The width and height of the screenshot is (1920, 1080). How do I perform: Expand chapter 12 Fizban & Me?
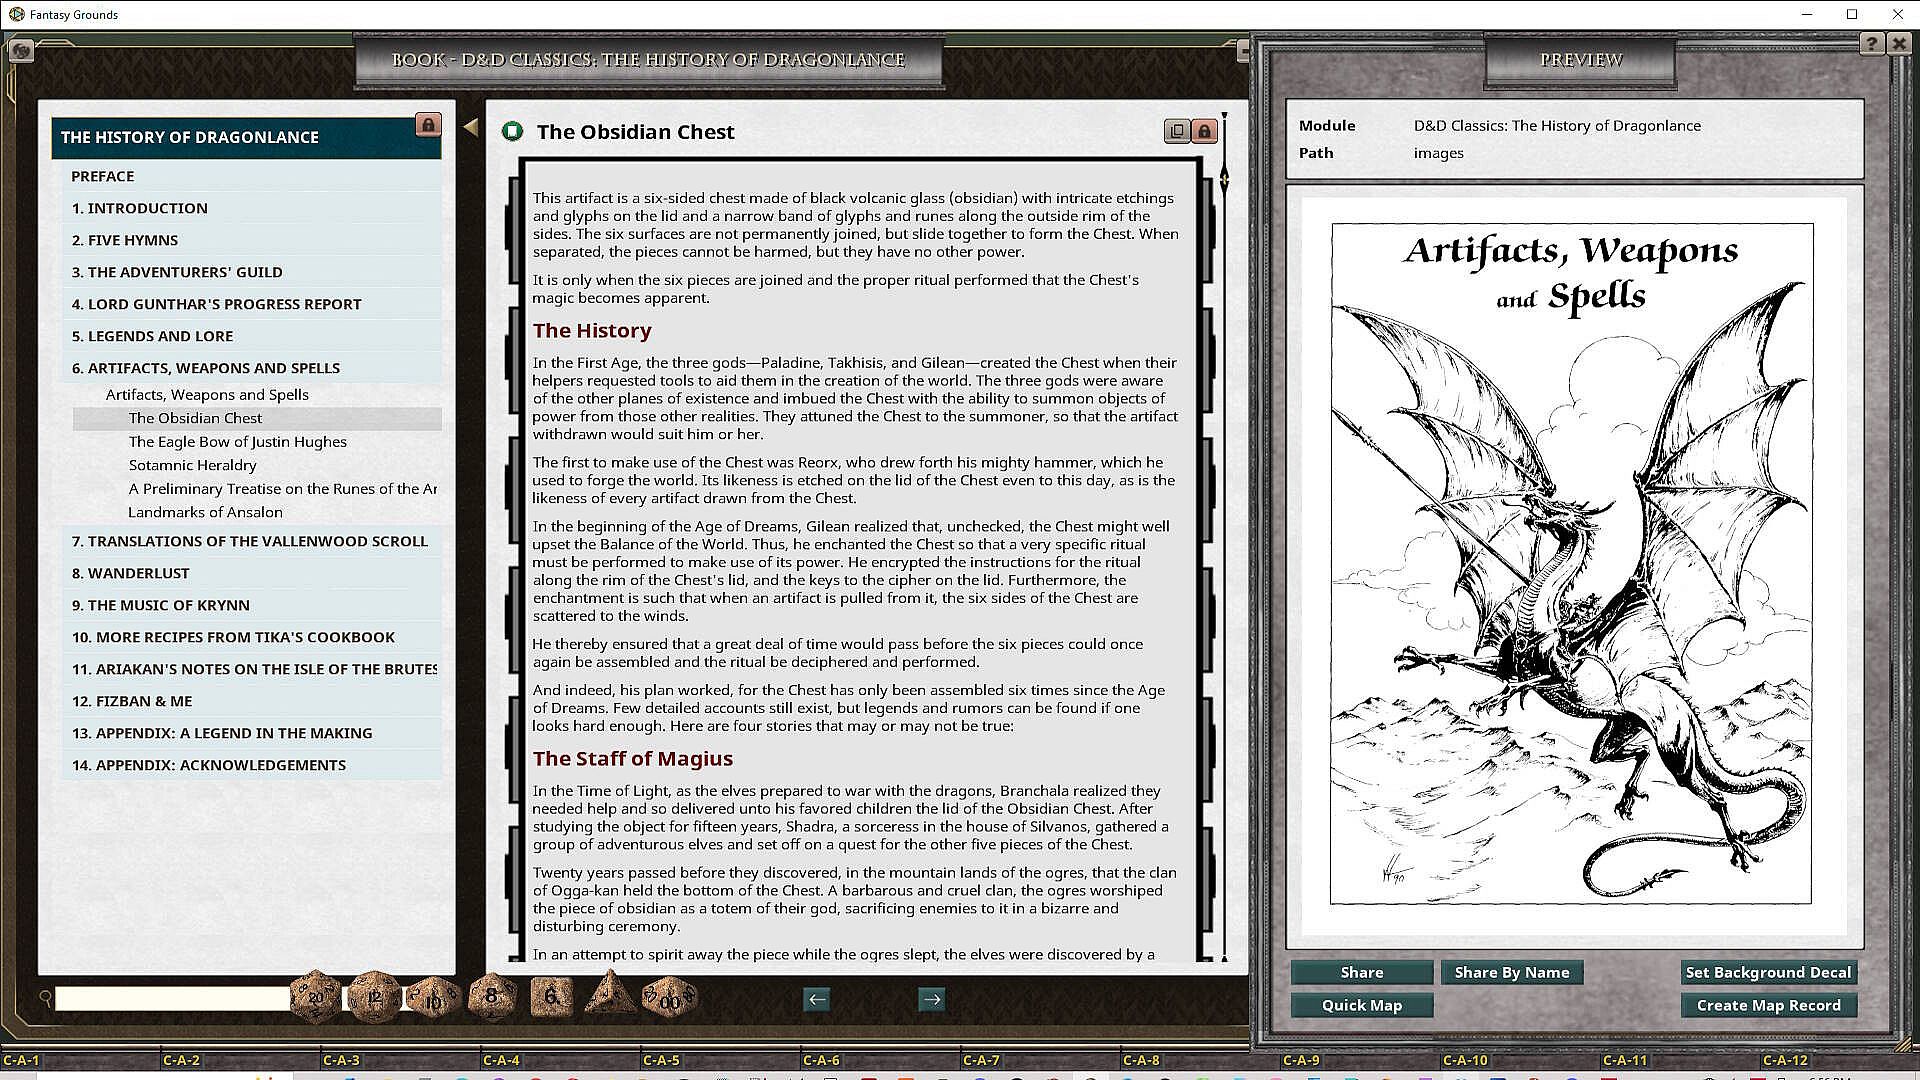251,701
